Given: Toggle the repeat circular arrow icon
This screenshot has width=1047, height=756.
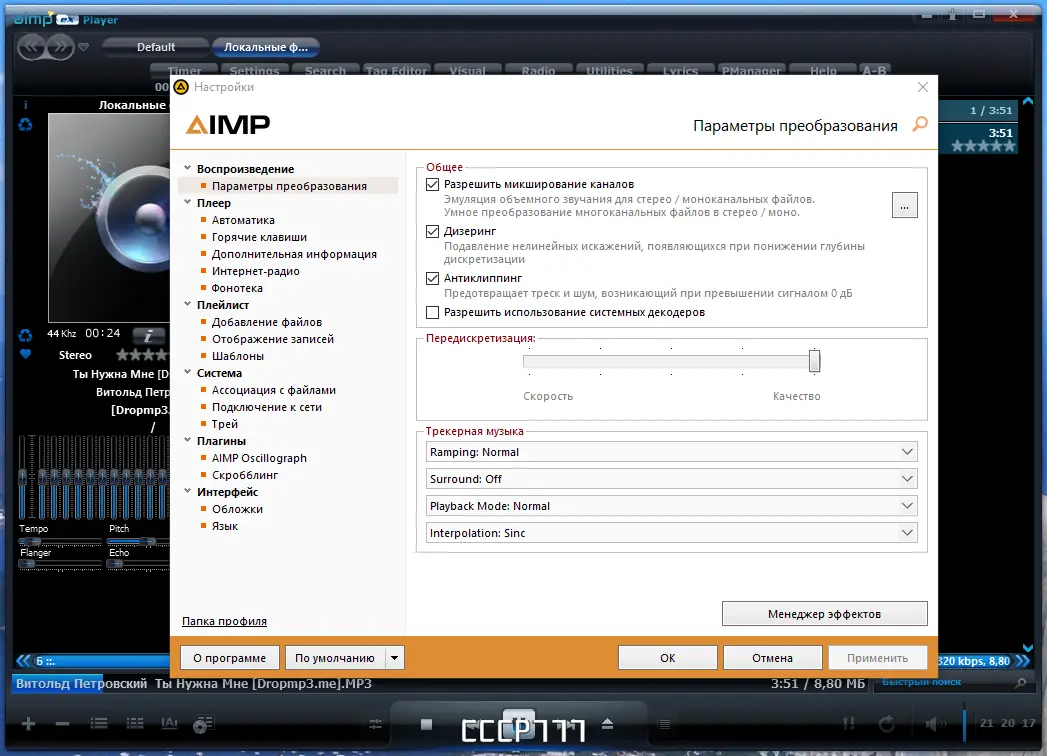Looking at the screenshot, I should pos(887,724).
